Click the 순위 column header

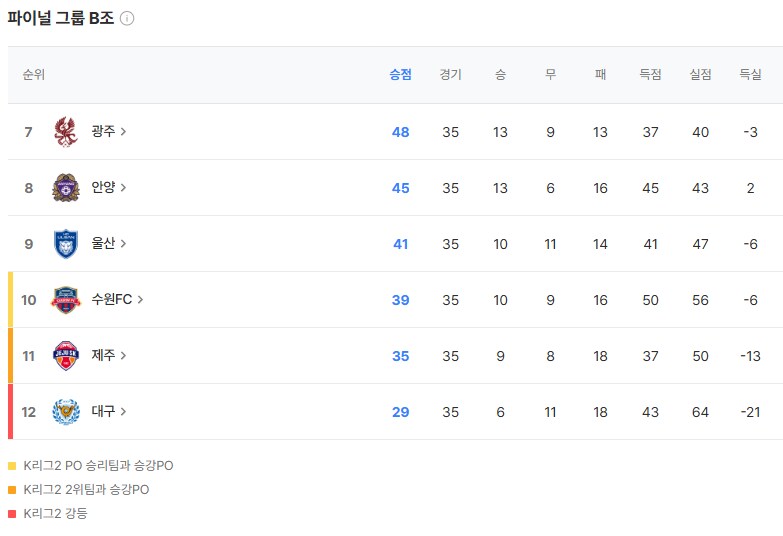34,75
